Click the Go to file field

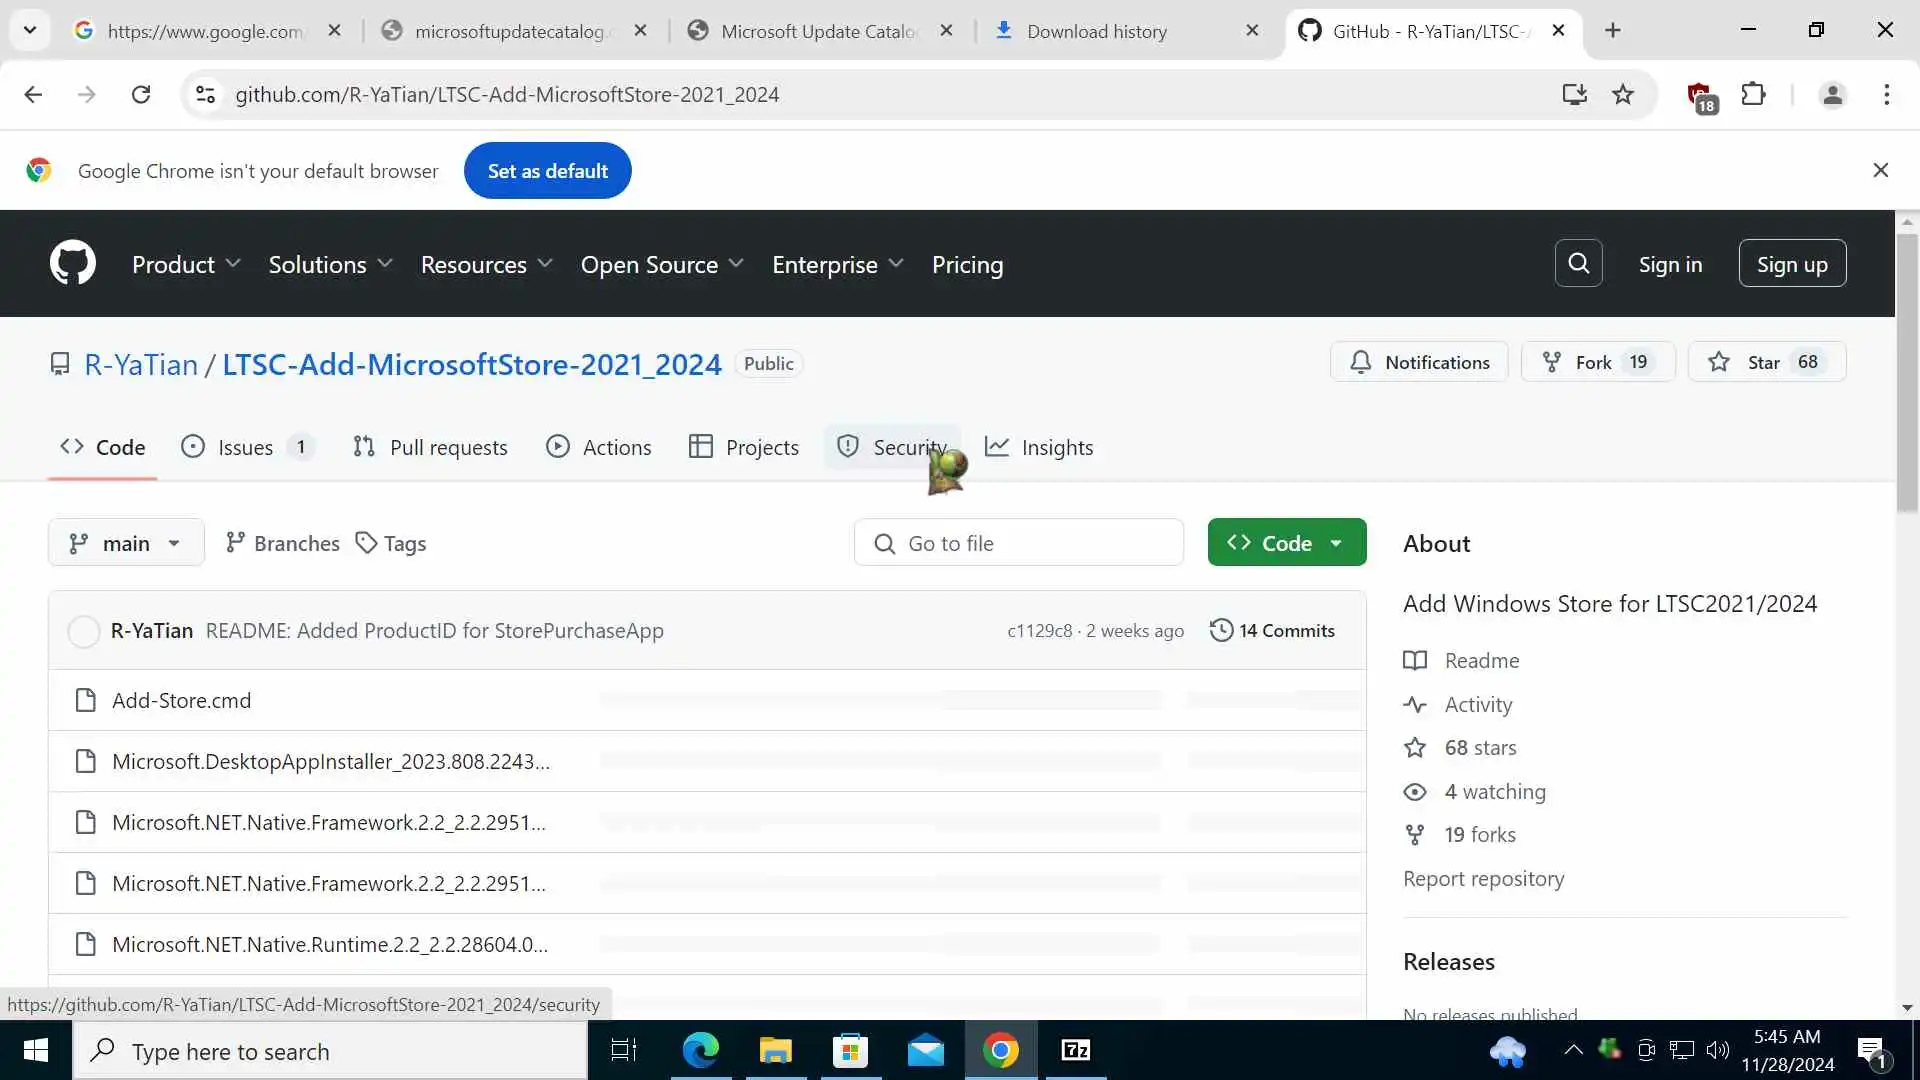1018,543
